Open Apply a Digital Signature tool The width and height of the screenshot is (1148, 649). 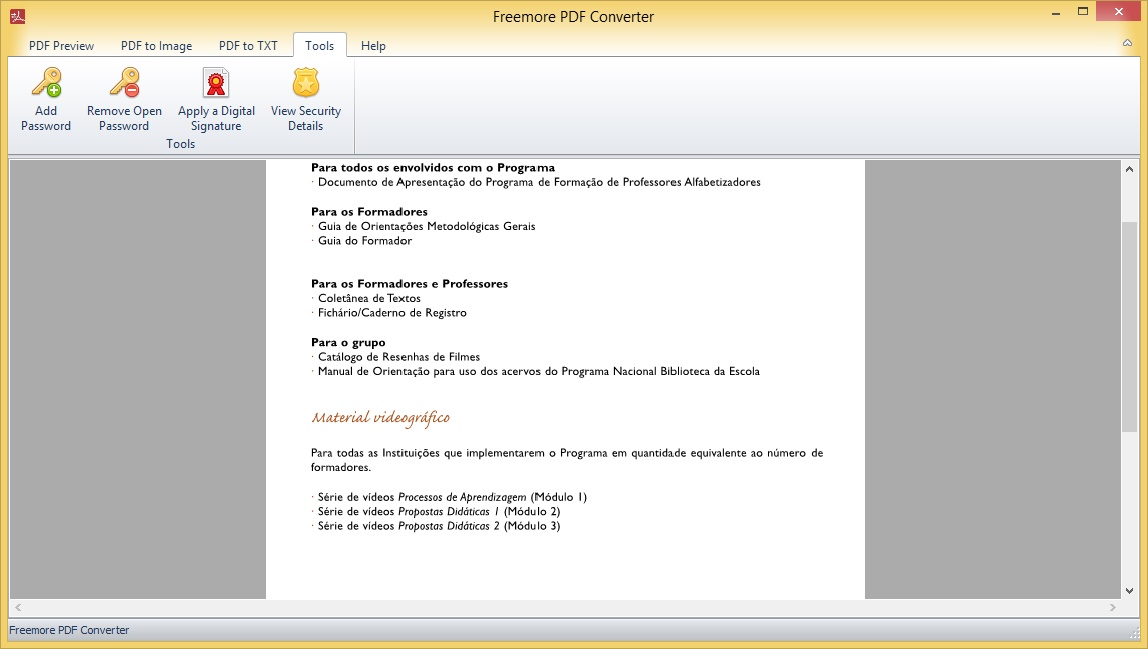pyautogui.click(x=216, y=83)
